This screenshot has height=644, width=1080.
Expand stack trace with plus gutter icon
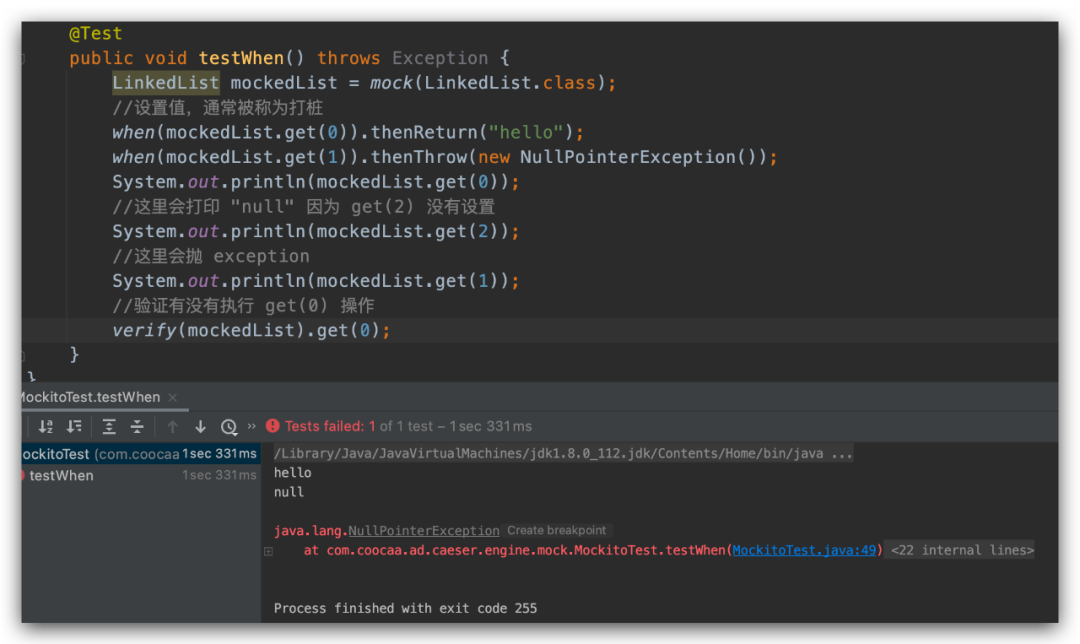tap(269, 551)
